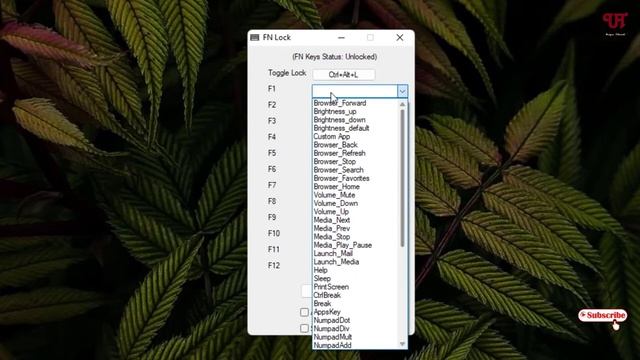Select Browser_Stop option

click(x=334, y=162)
